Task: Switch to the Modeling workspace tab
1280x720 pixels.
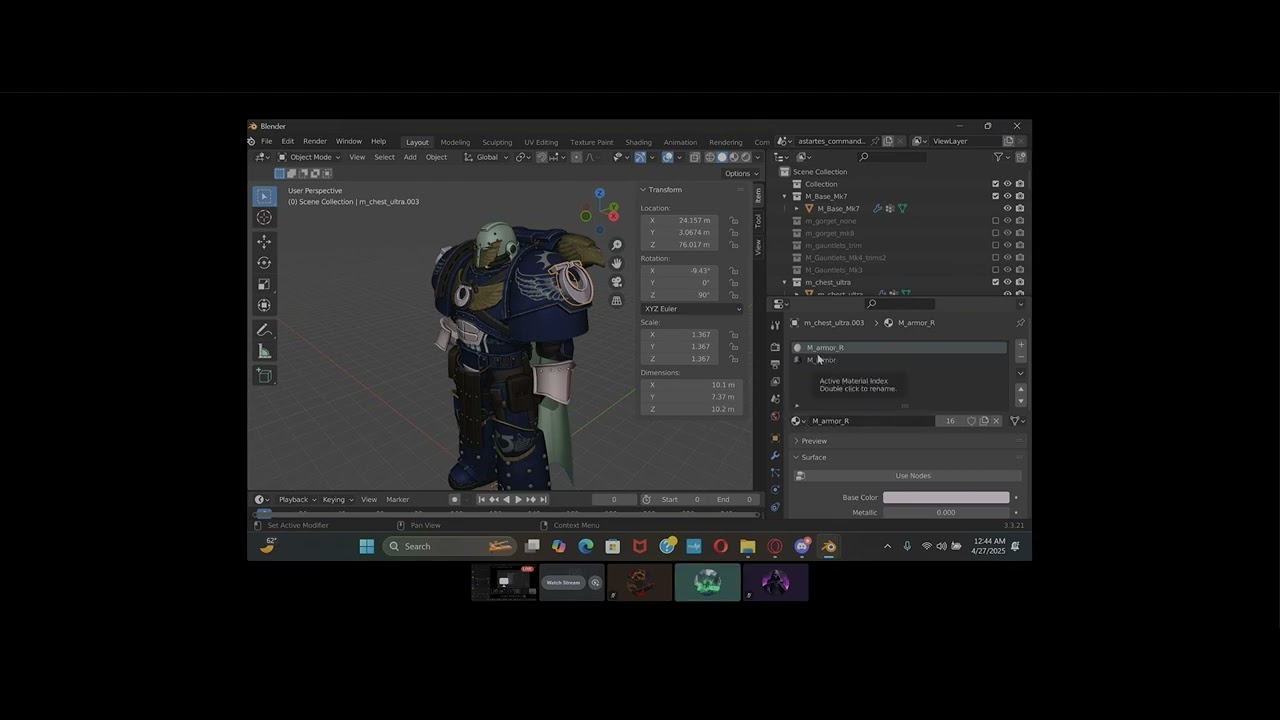Action: click(x=455, y=142)
